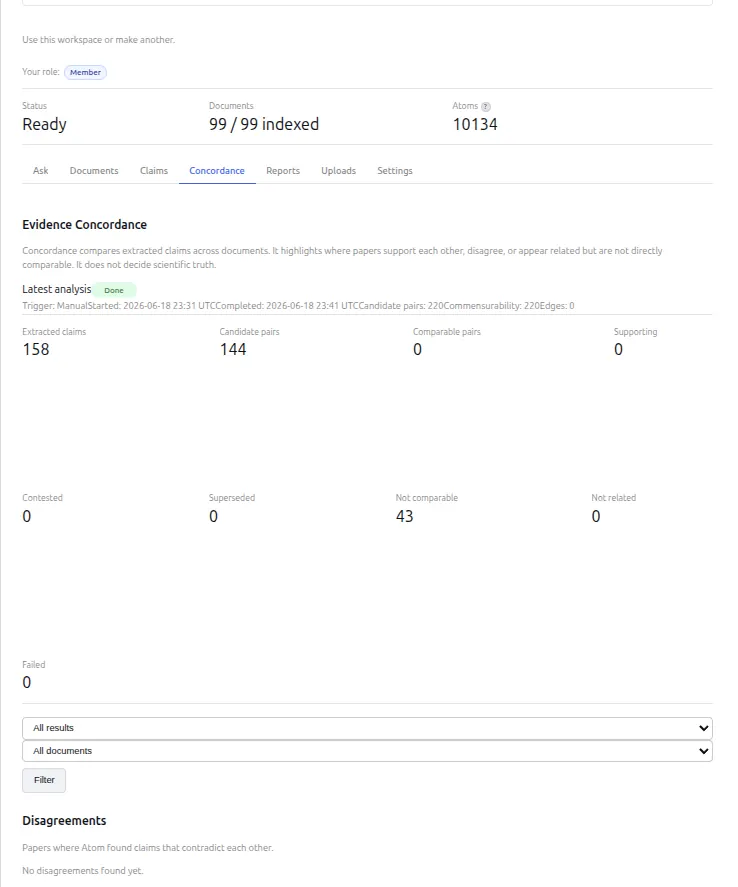The width and height of the screenshot is (738, 887).
Task: Click the All results dropdown chevron arrow
Action: coord(704,728)
